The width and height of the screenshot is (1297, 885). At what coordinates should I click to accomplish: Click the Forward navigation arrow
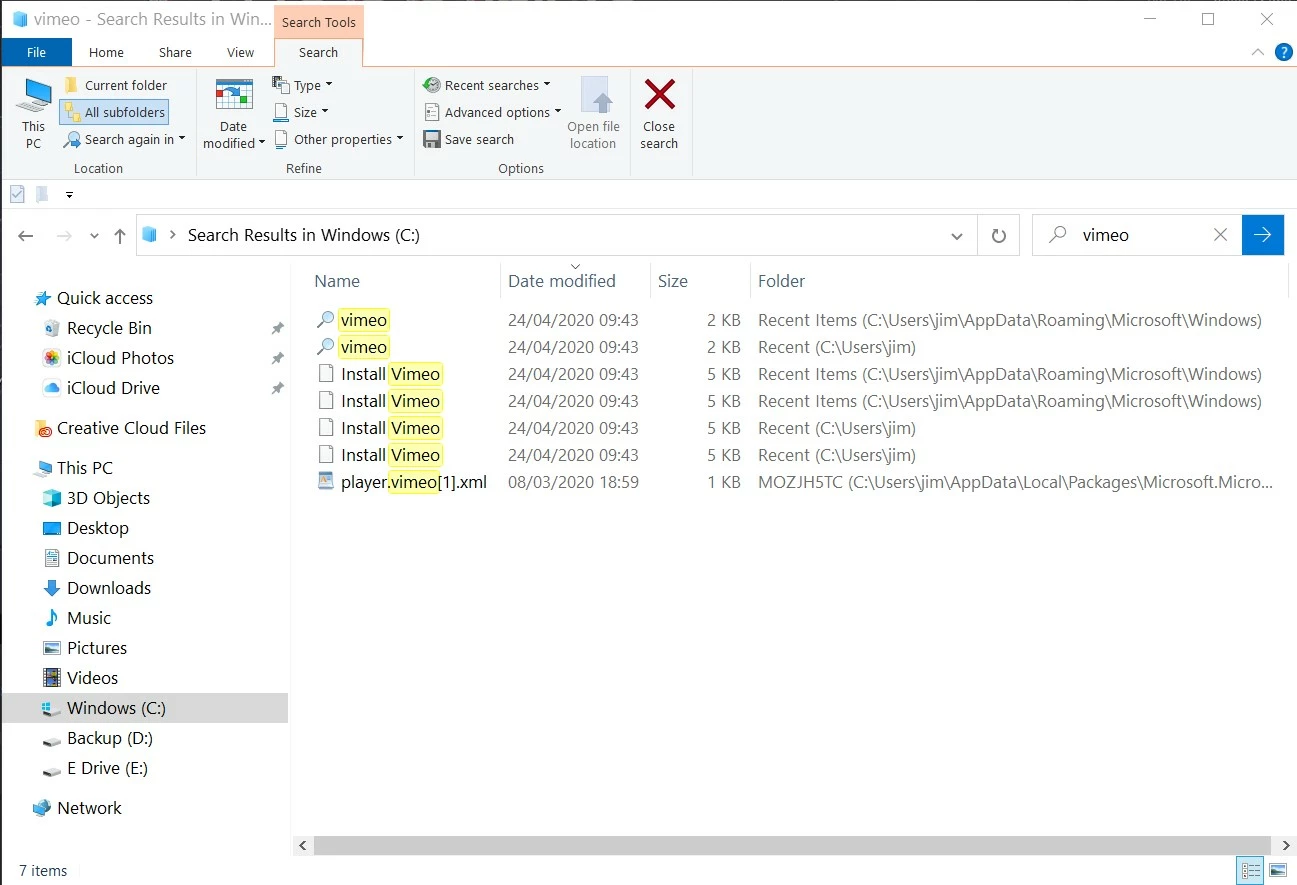click(64, 236)
